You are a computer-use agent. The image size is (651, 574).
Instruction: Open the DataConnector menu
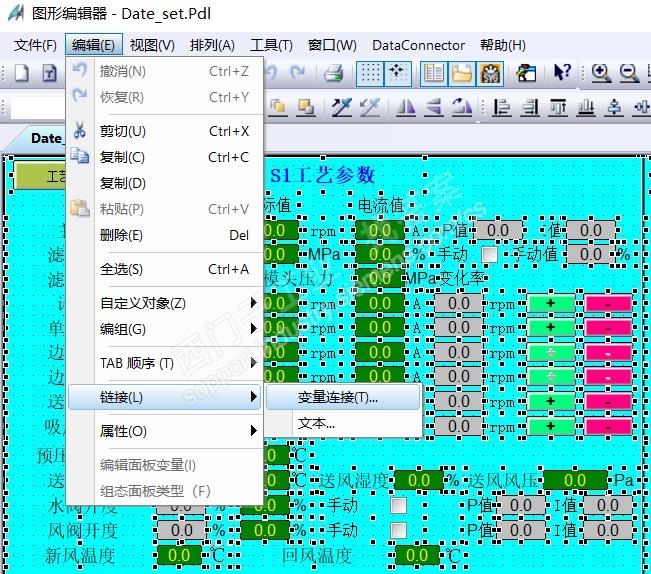(418, 45)
